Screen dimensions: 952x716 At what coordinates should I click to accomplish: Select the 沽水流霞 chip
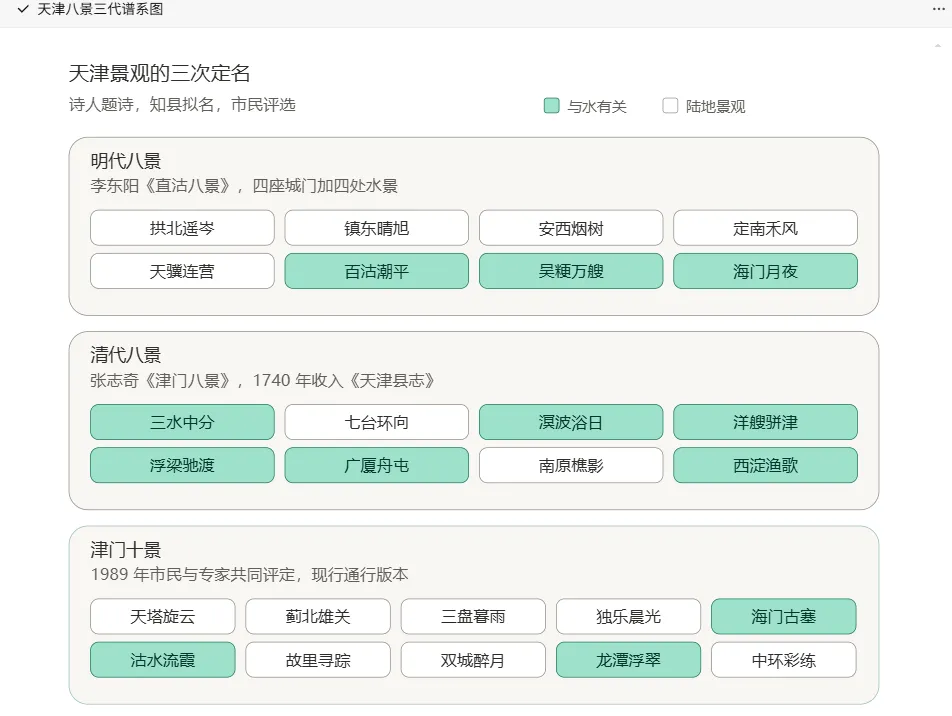(x=163, y=660)
